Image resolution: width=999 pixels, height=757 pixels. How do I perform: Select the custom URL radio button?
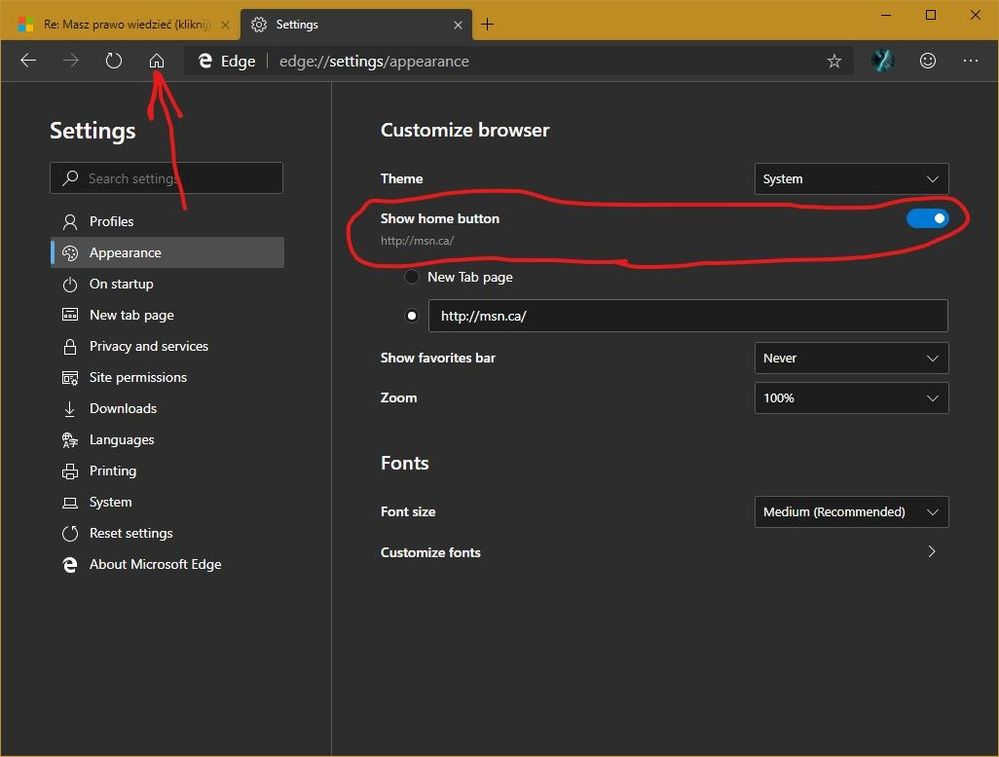[411, 316]
